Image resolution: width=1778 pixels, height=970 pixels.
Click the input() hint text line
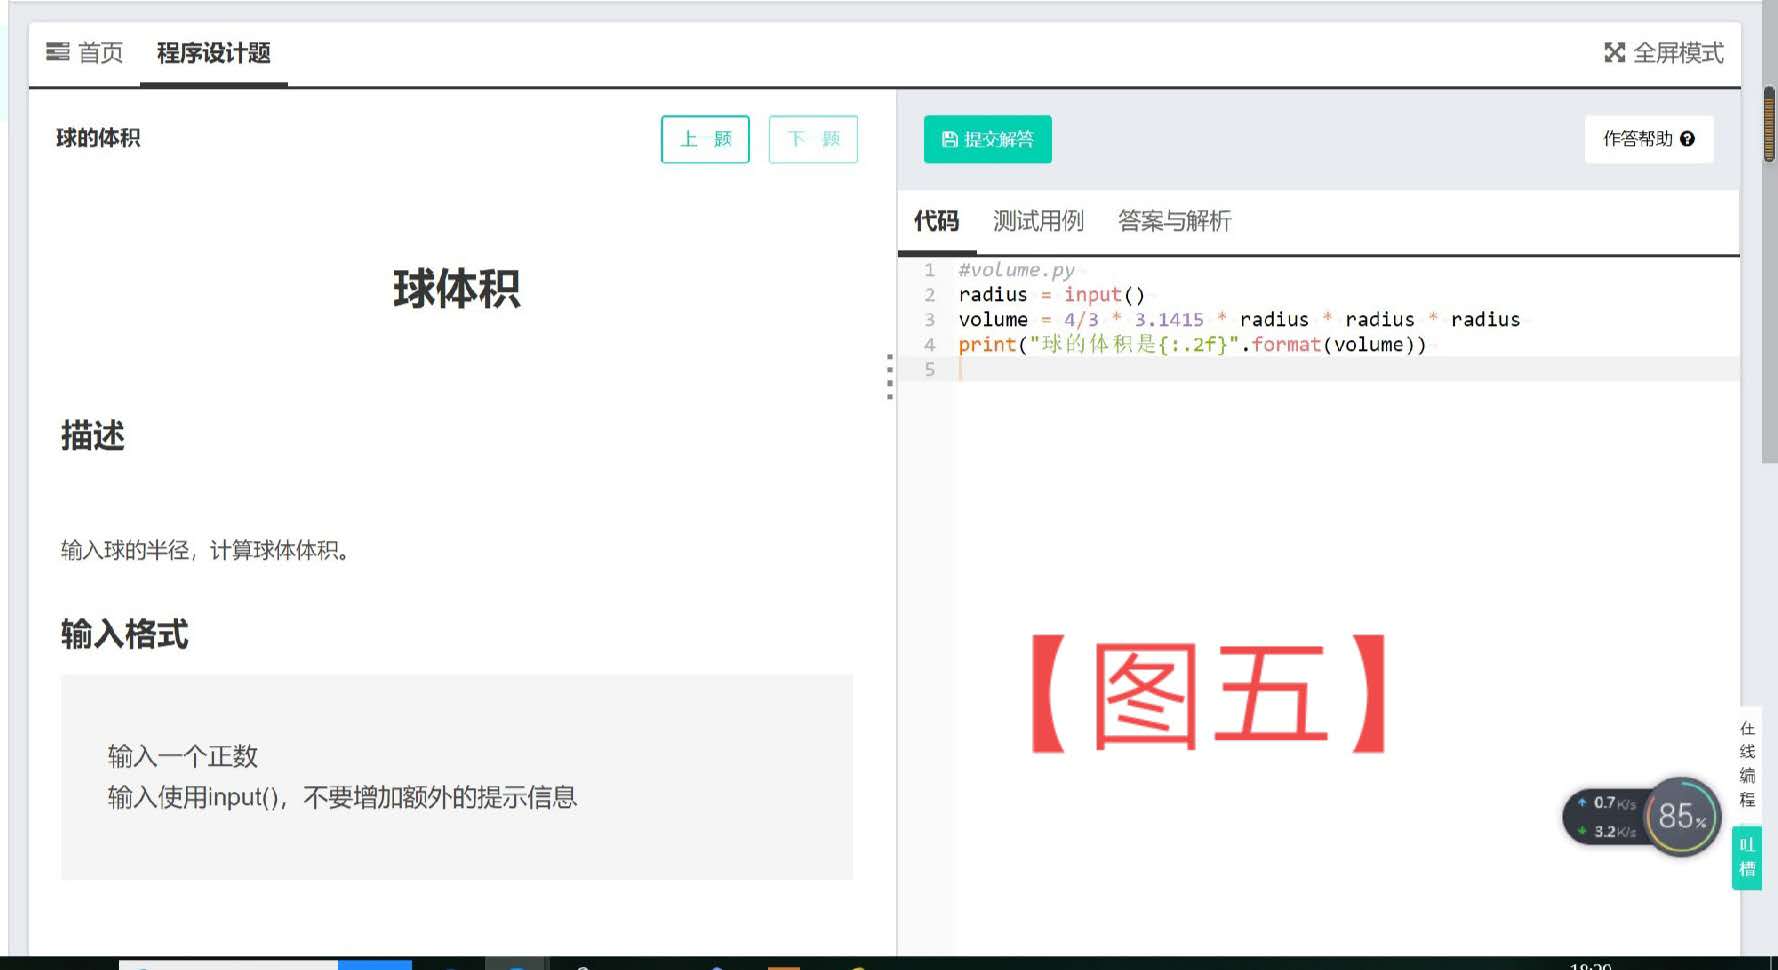click(x=342, y=797)
